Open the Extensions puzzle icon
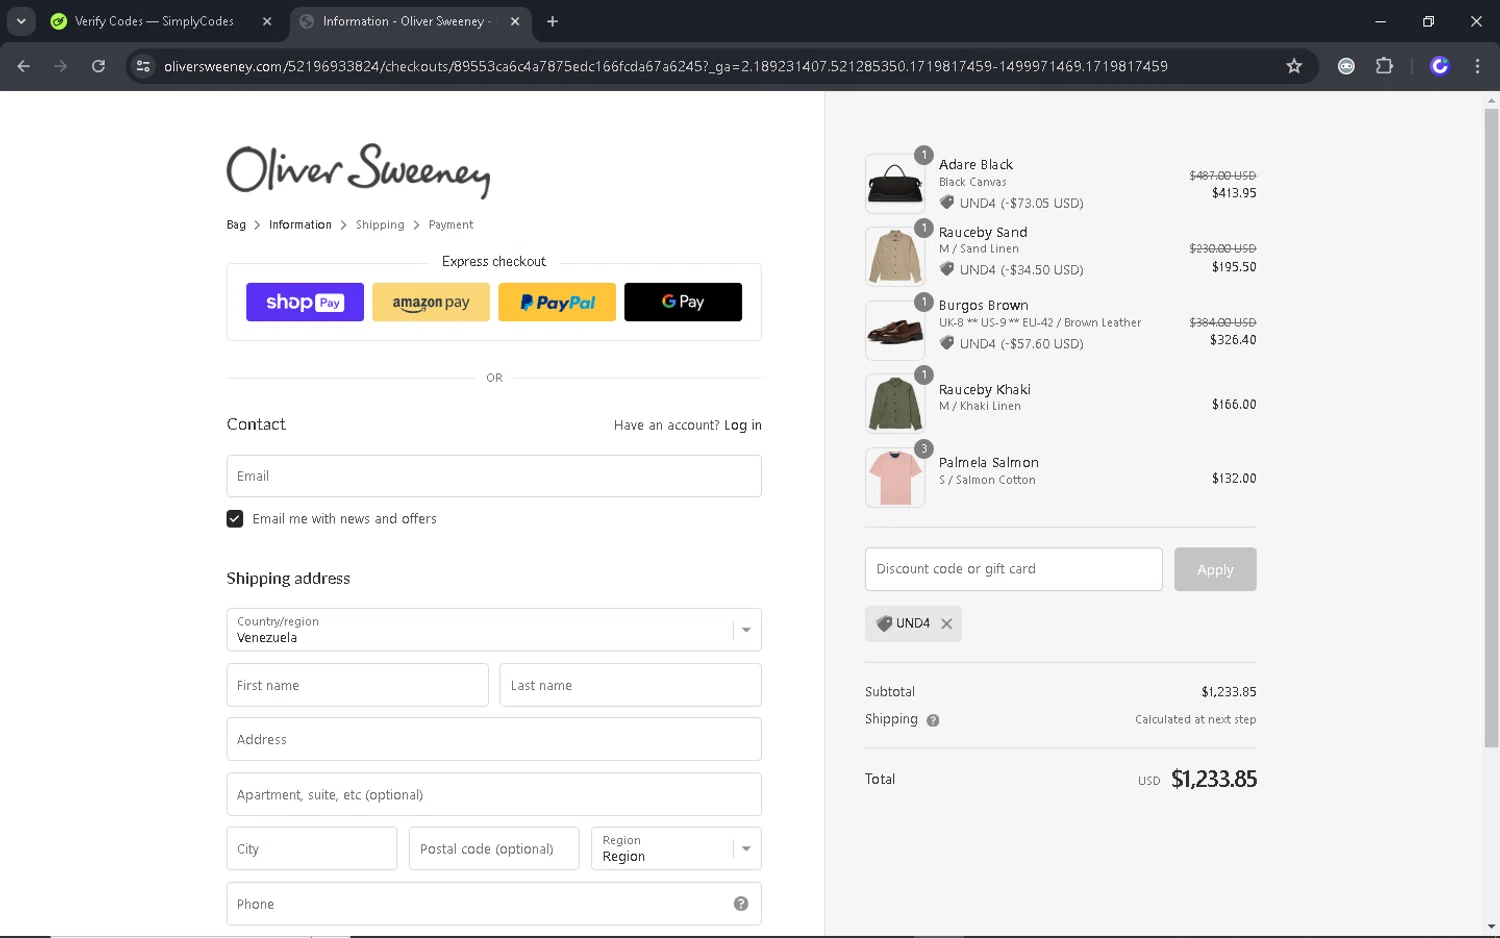The height and width of the screenshot is (938, 1500). click(1384, 66)
